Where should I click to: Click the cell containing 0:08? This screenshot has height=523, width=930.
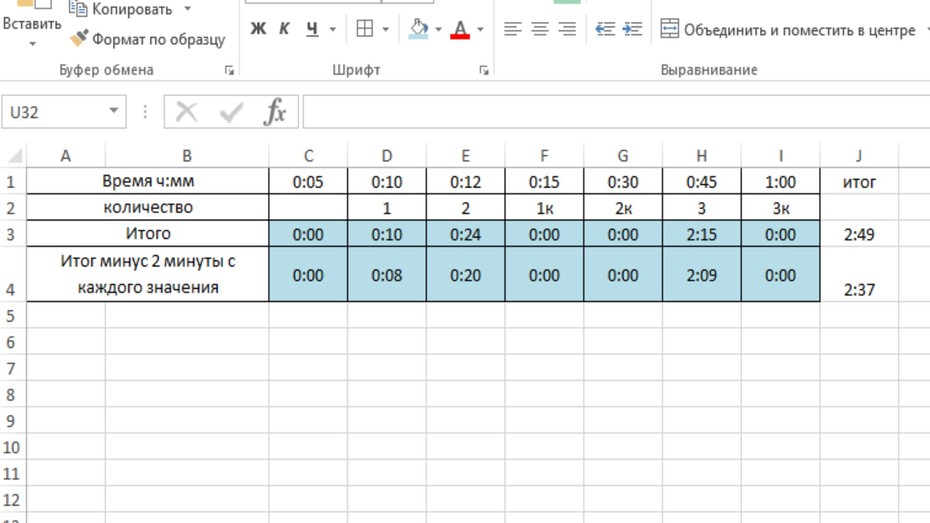point(387,275)
